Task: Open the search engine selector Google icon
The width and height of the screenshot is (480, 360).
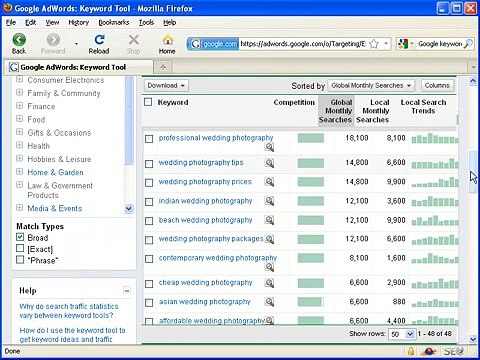Action: (x=403, y=44)
